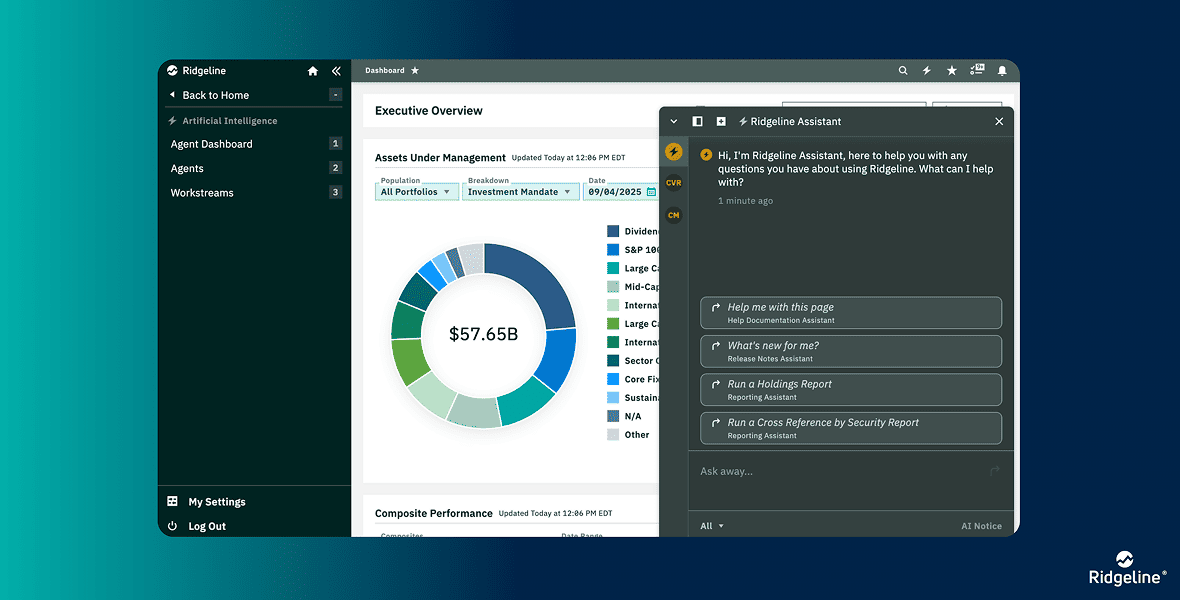Image resolution: width=1180 pixels, height=600 pixels.
Task: Click the Dividend legend color swatch
Action: (x=613, y=231)
